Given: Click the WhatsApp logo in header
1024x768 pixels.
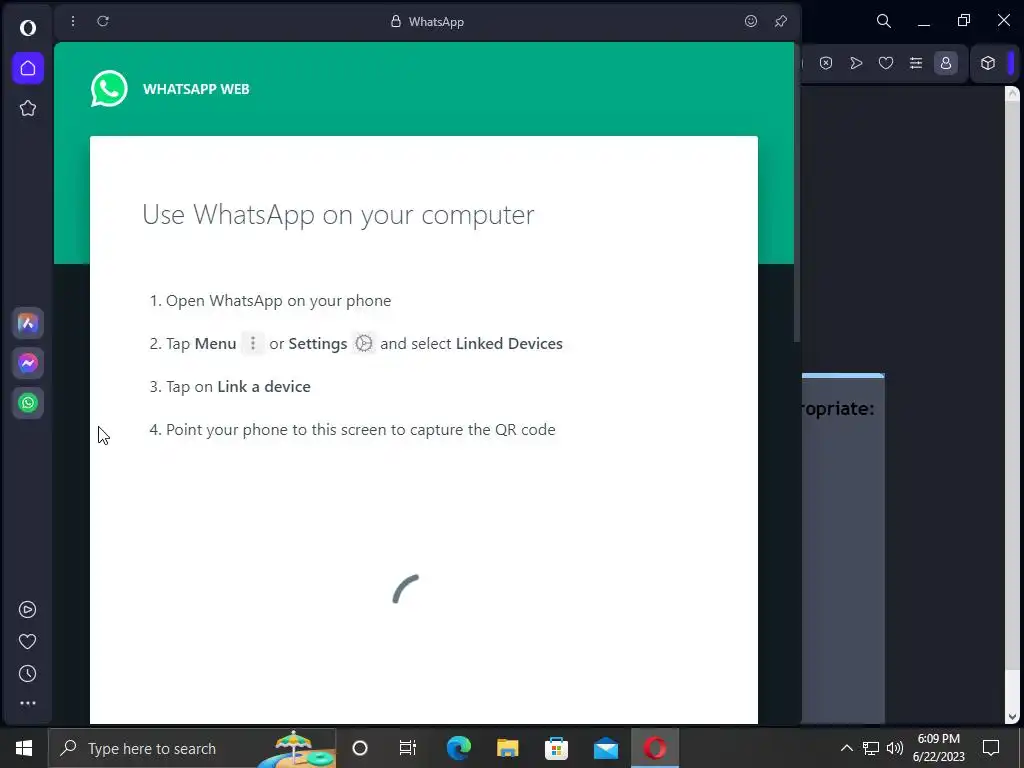Looking at the screenshot, I should tap(109, 88).
